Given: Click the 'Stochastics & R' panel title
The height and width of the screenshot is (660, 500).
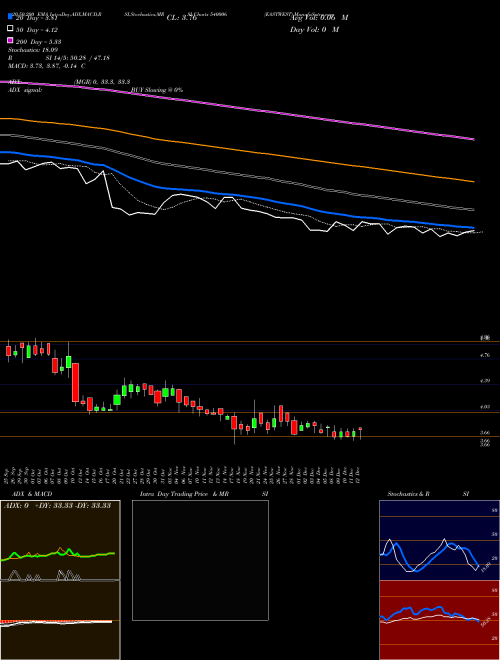Looking at the screenshot, I should (409, 494).
